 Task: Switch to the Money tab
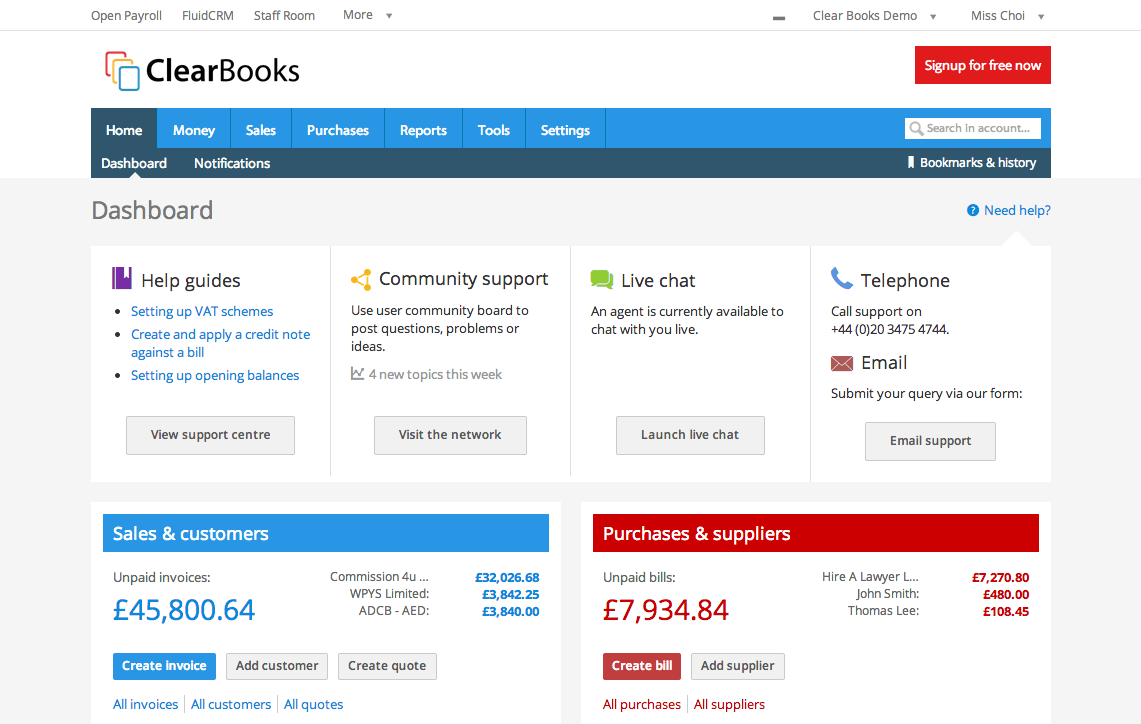194,130
